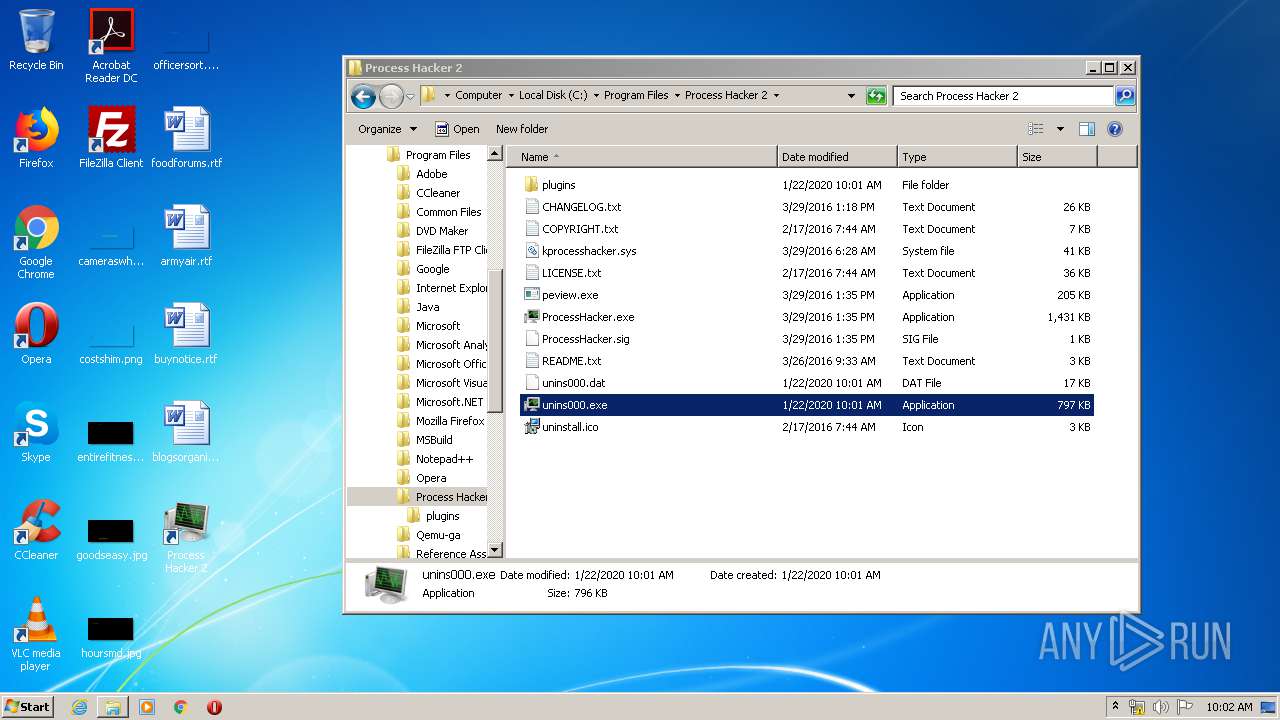This screenshot has width=1280, height=720.
Task: Select goodseasy.jpg desktop file
Action: [111, 536]
